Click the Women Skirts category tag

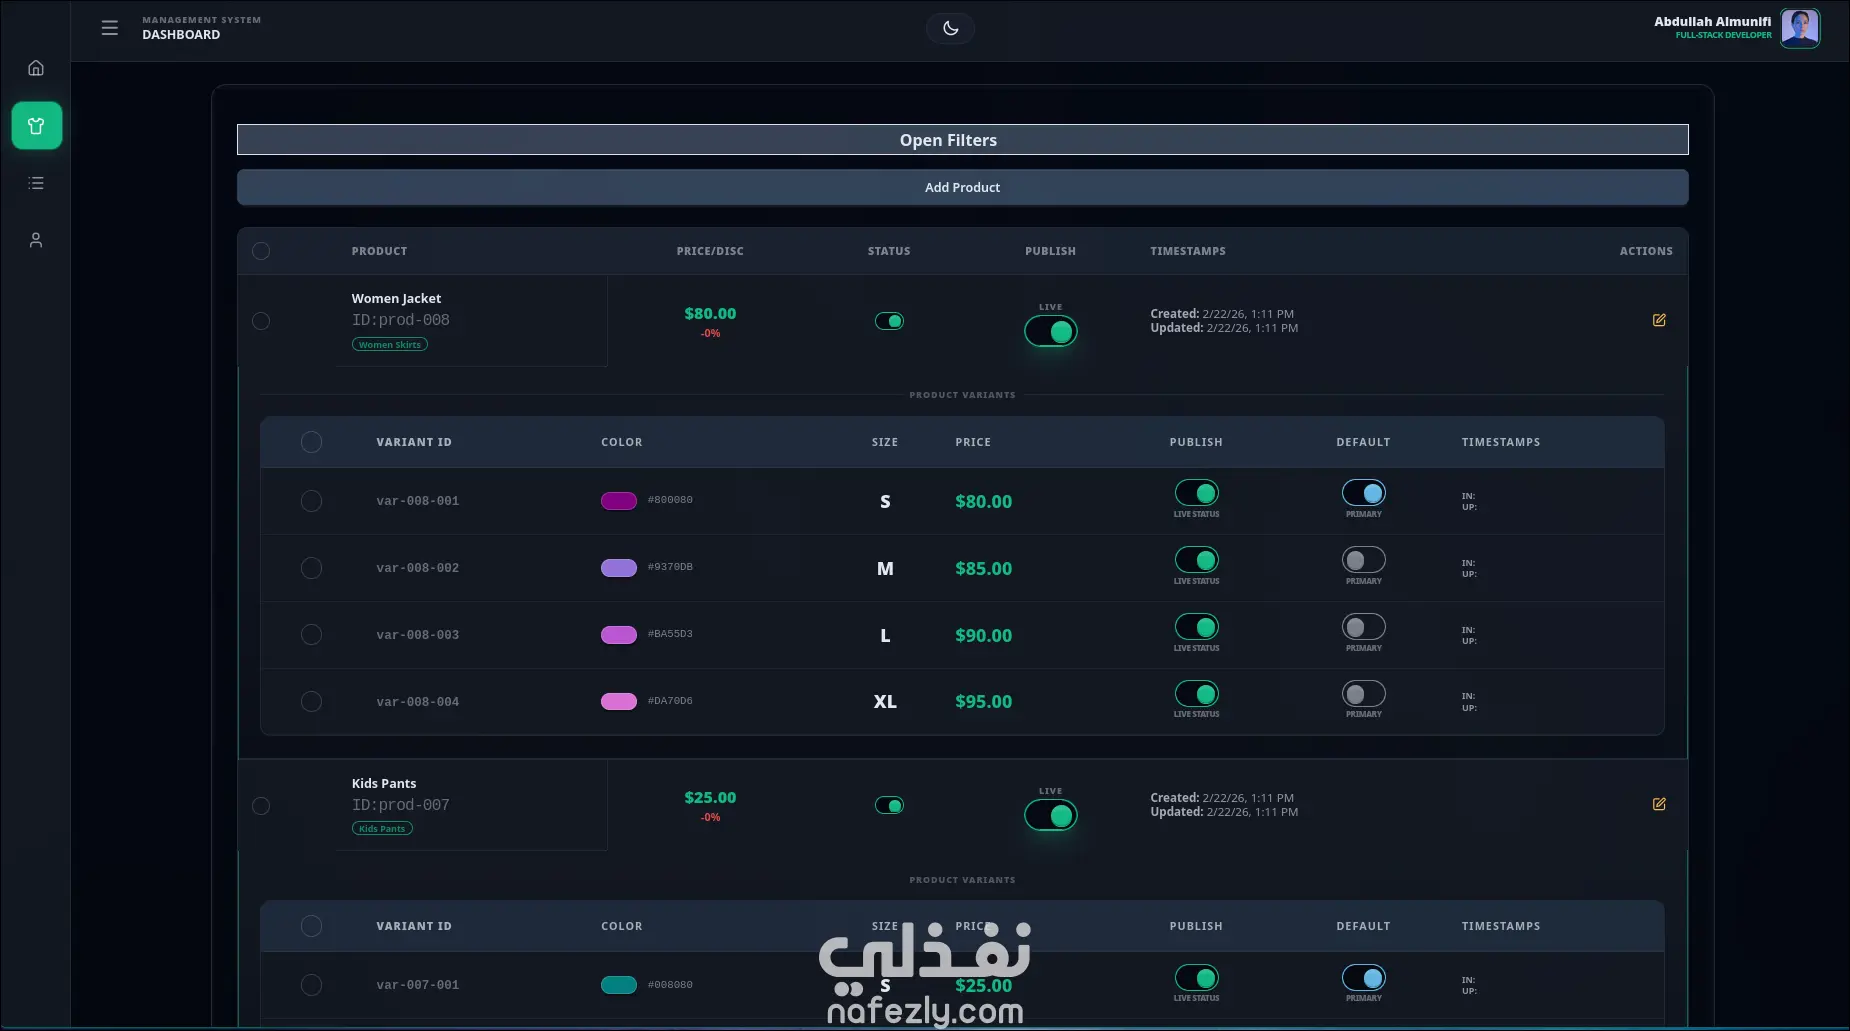point(390,344)
